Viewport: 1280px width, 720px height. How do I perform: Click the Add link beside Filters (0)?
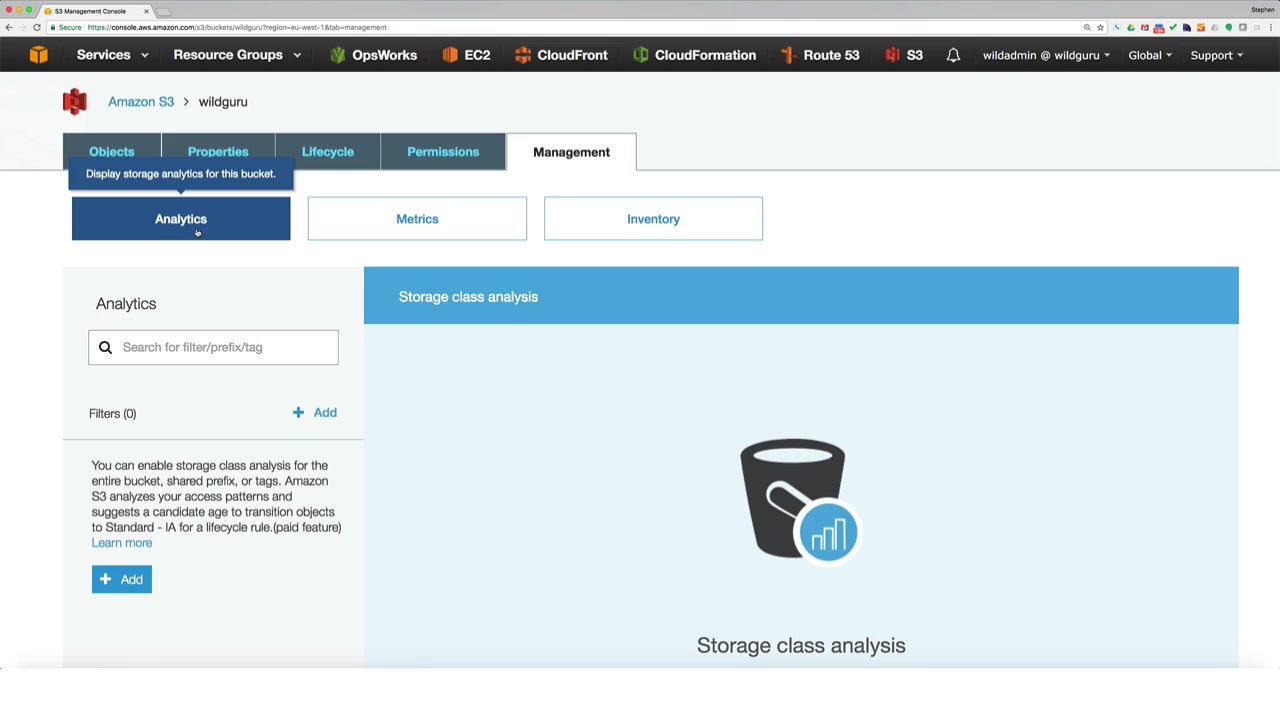(315, 412)
